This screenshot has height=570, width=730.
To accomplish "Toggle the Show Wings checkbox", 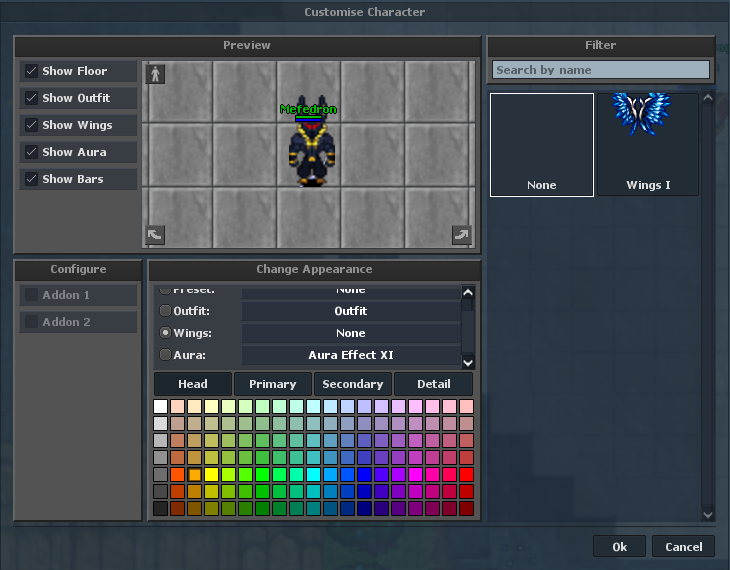I will coord(31,125).
